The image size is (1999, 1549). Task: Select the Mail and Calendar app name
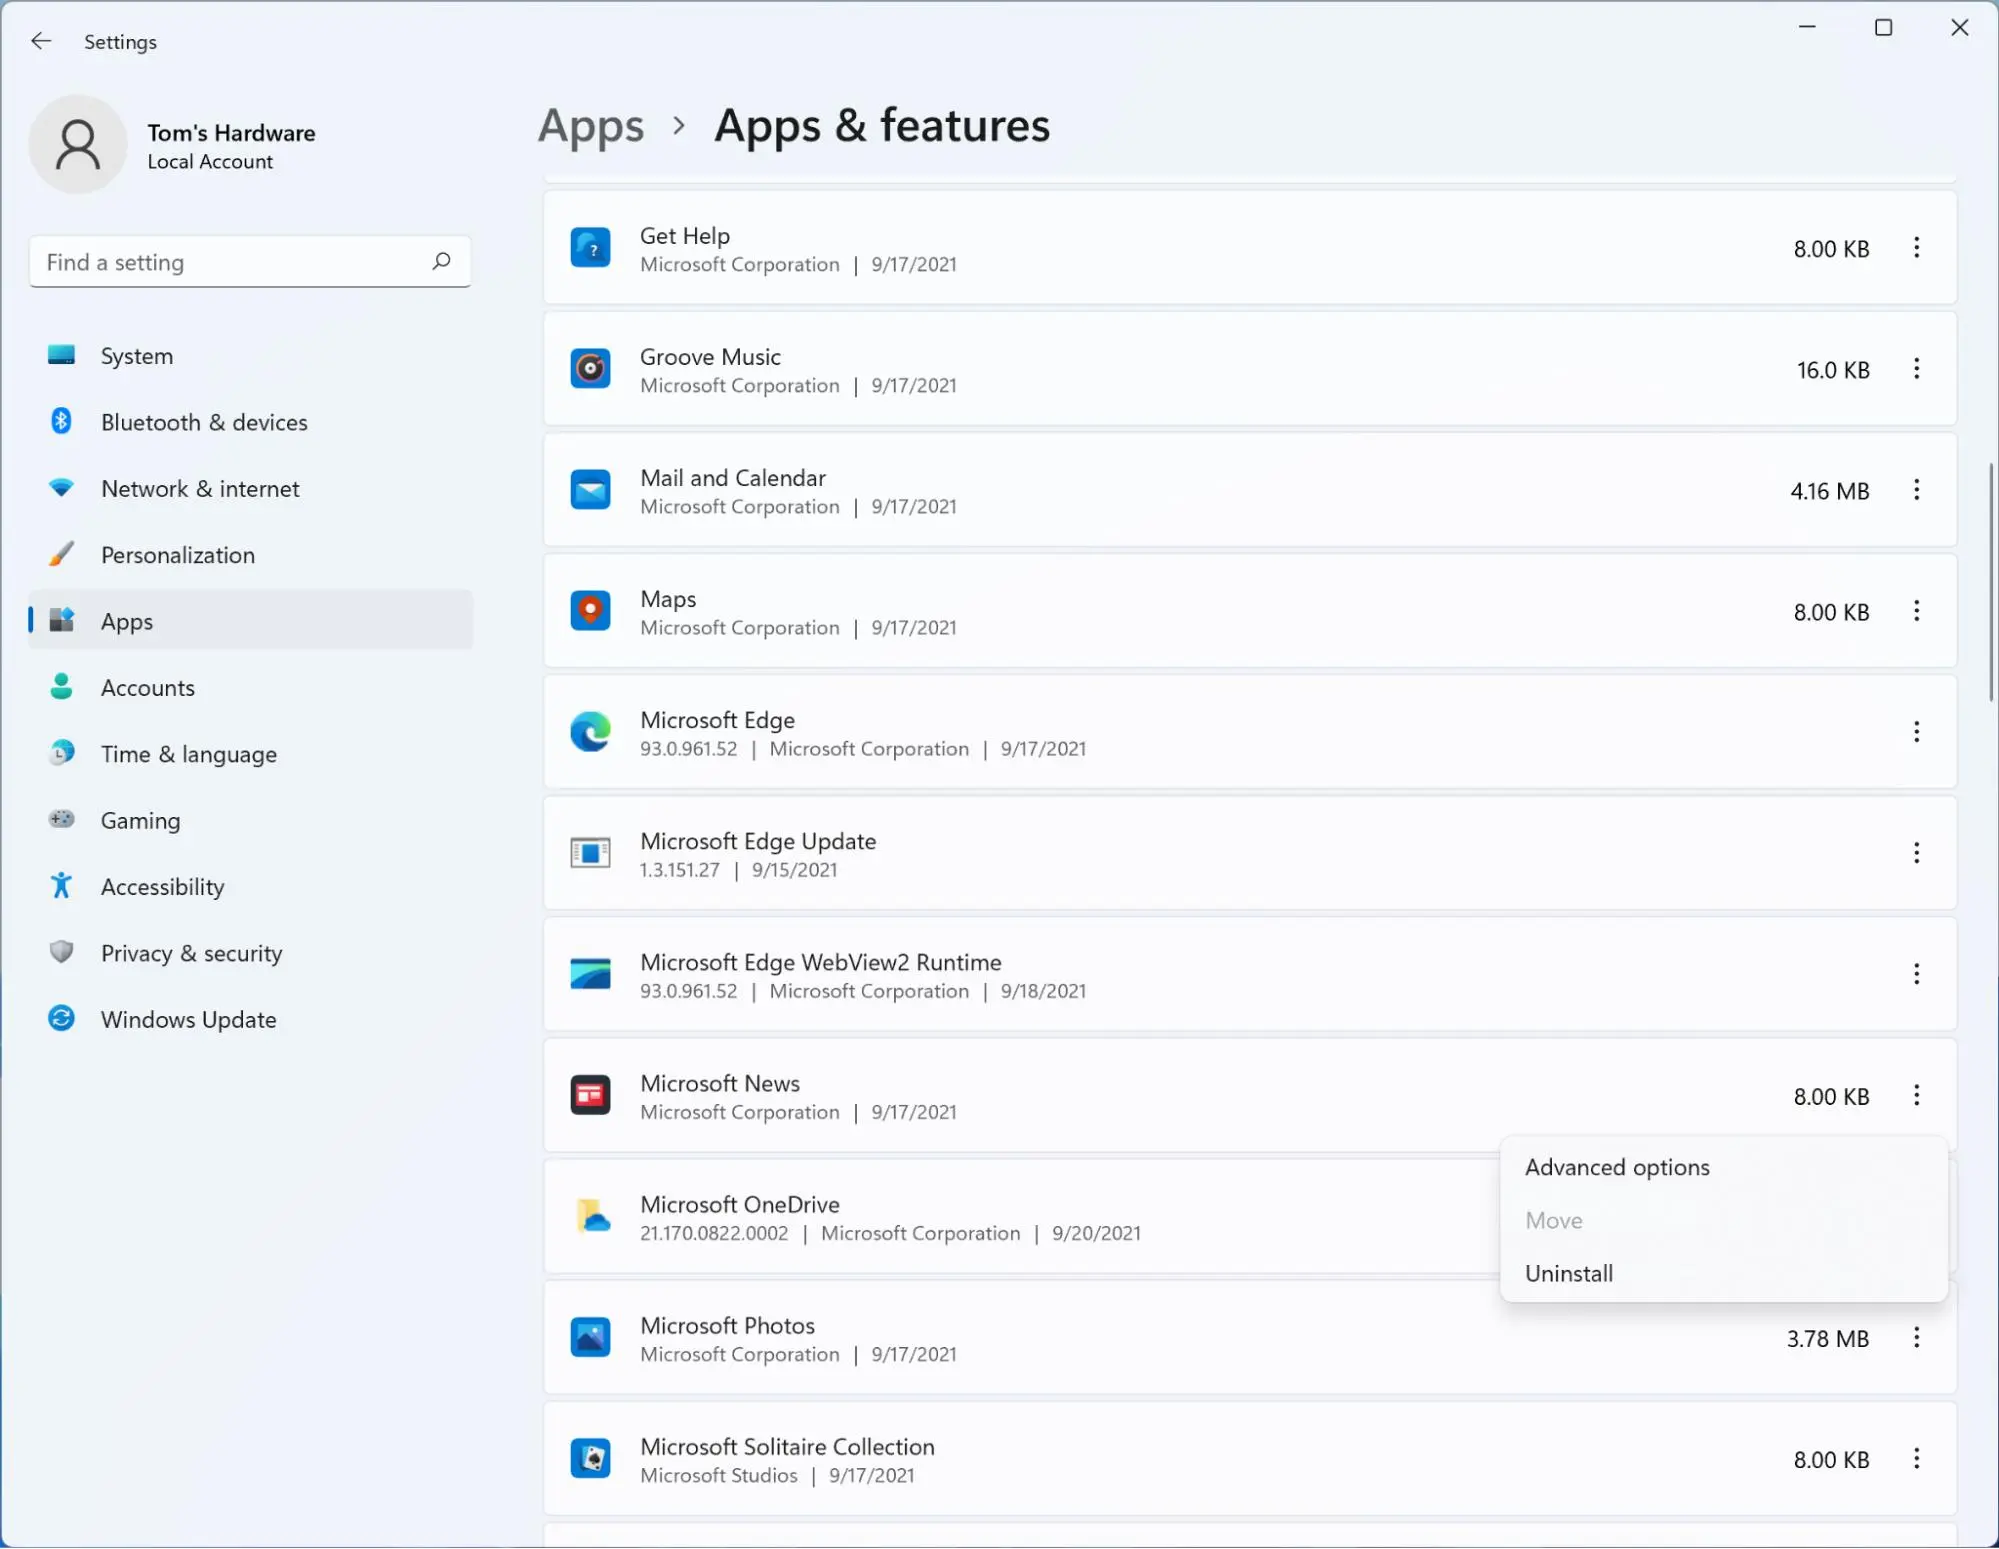click(x=733, y=478)
